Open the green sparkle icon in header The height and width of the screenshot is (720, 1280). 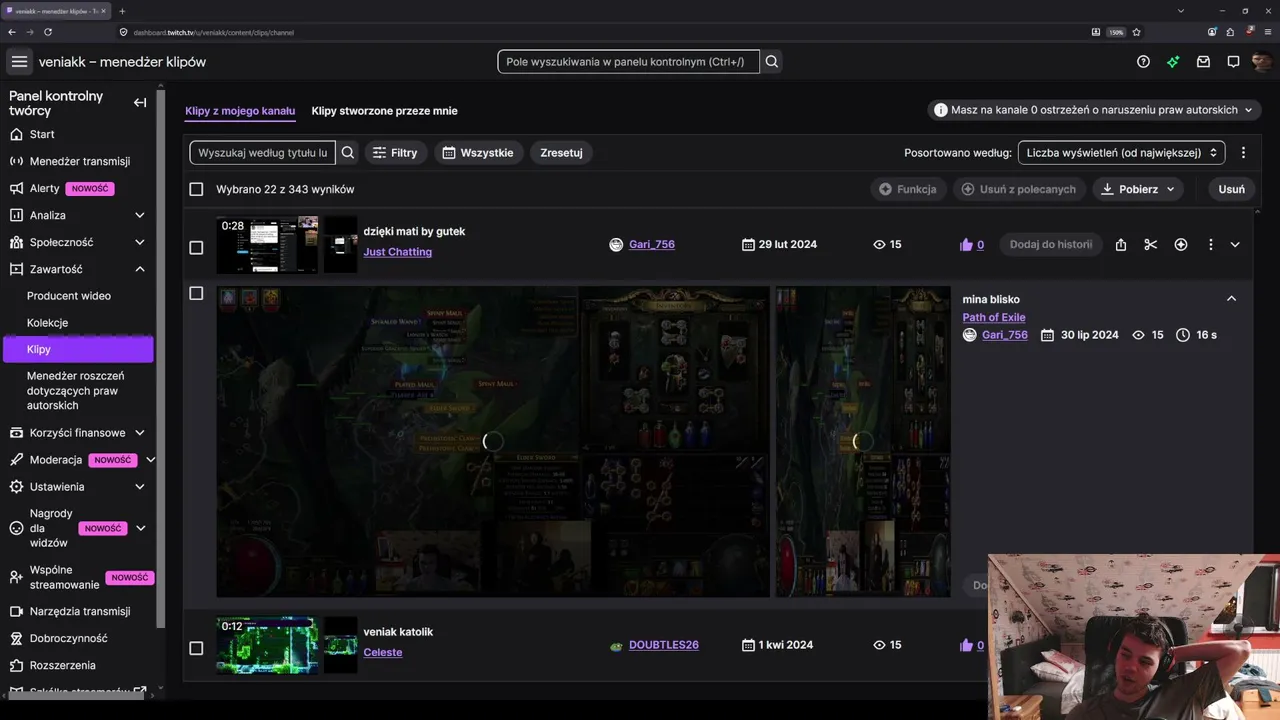click(1173, 62)
